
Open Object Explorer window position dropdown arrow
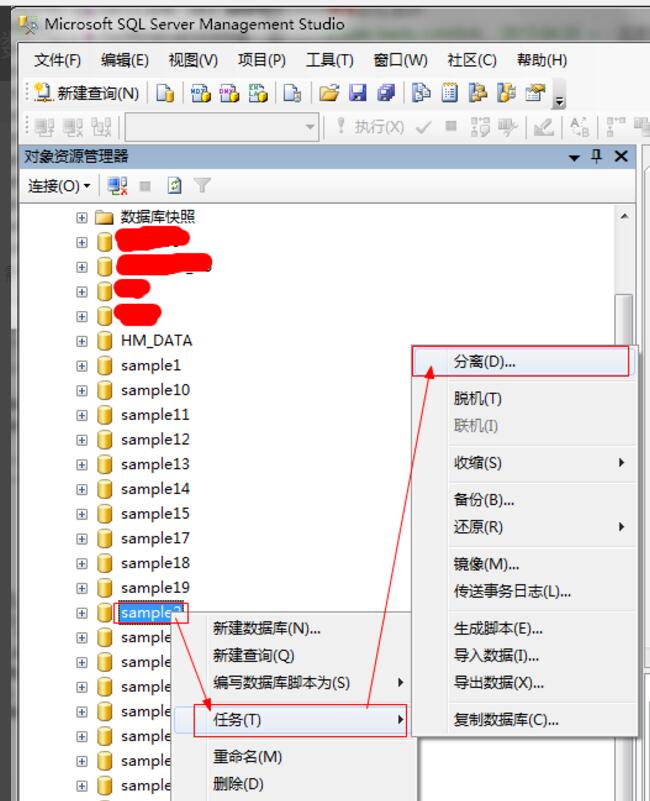tap(574, 158)
